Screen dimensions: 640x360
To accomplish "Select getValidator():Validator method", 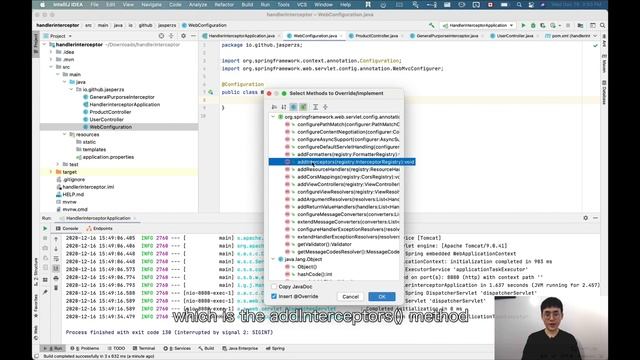I will 324,244.
